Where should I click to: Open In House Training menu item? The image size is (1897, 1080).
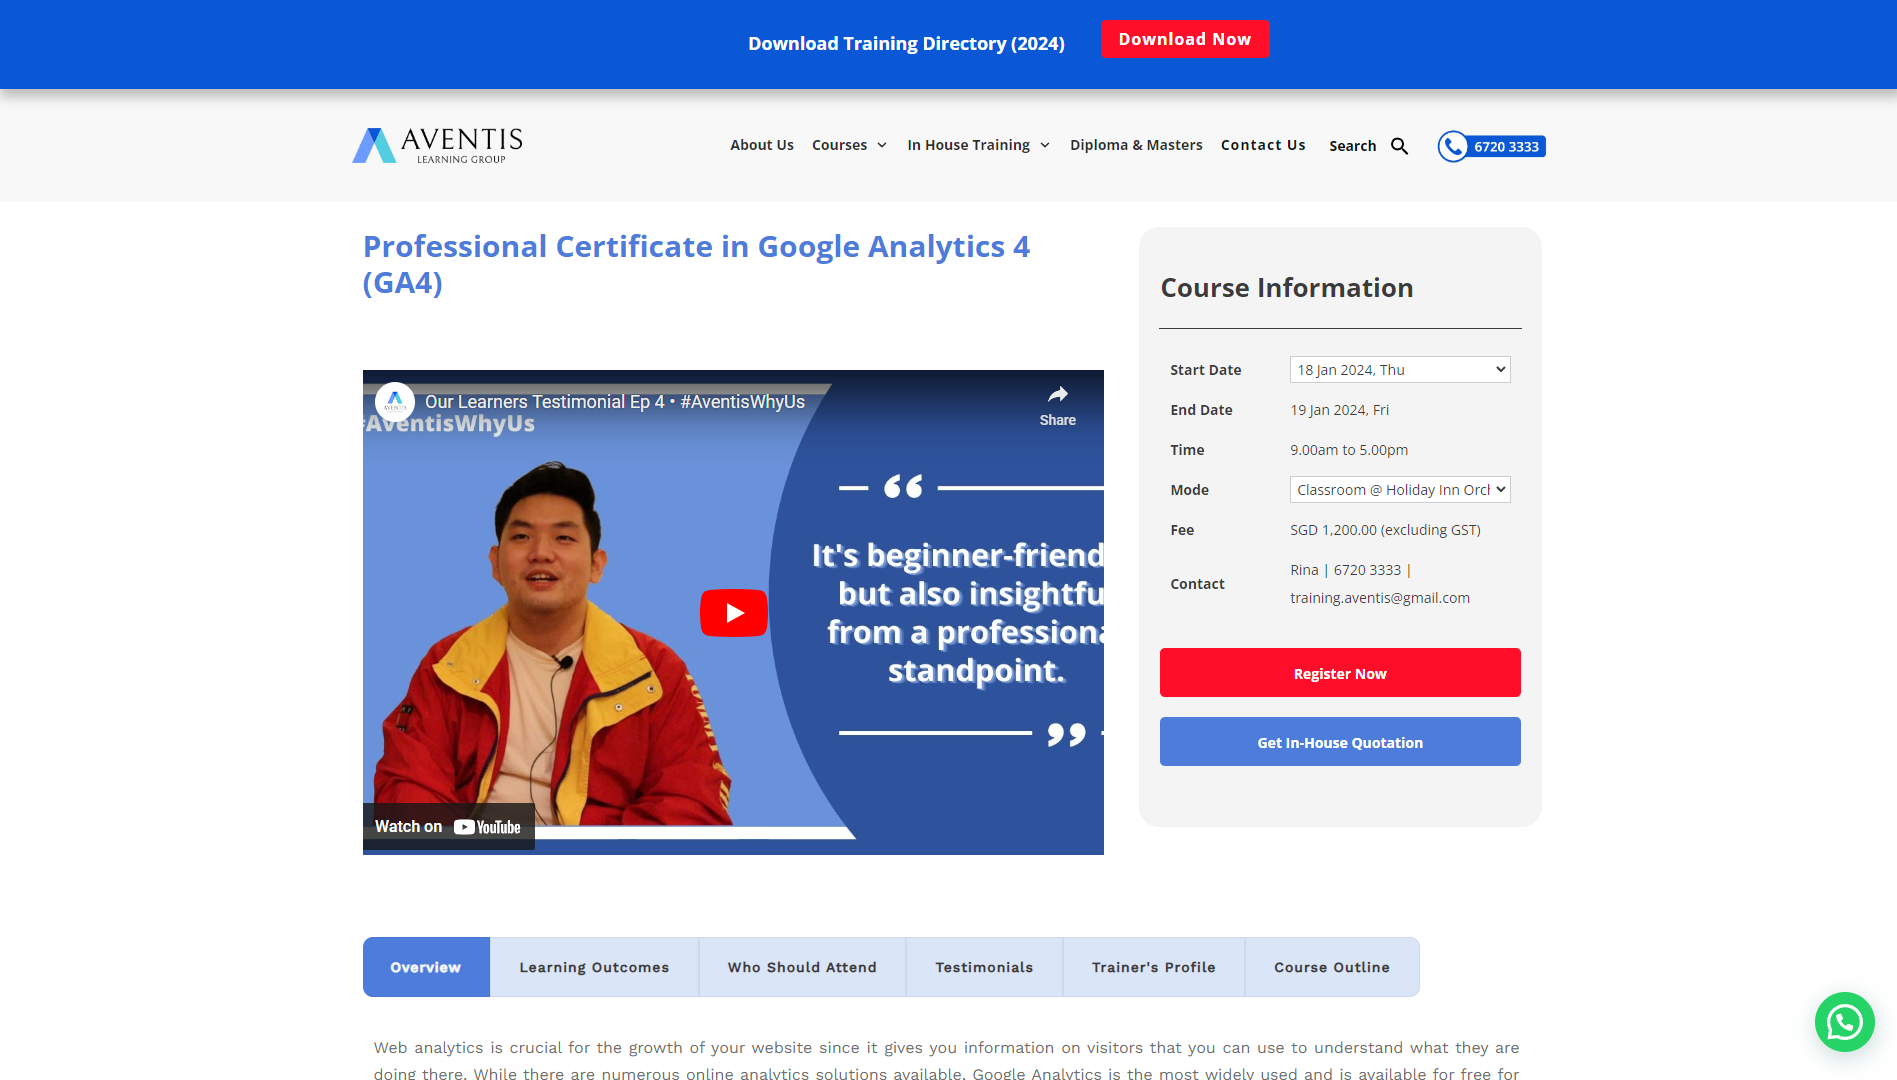968,145
